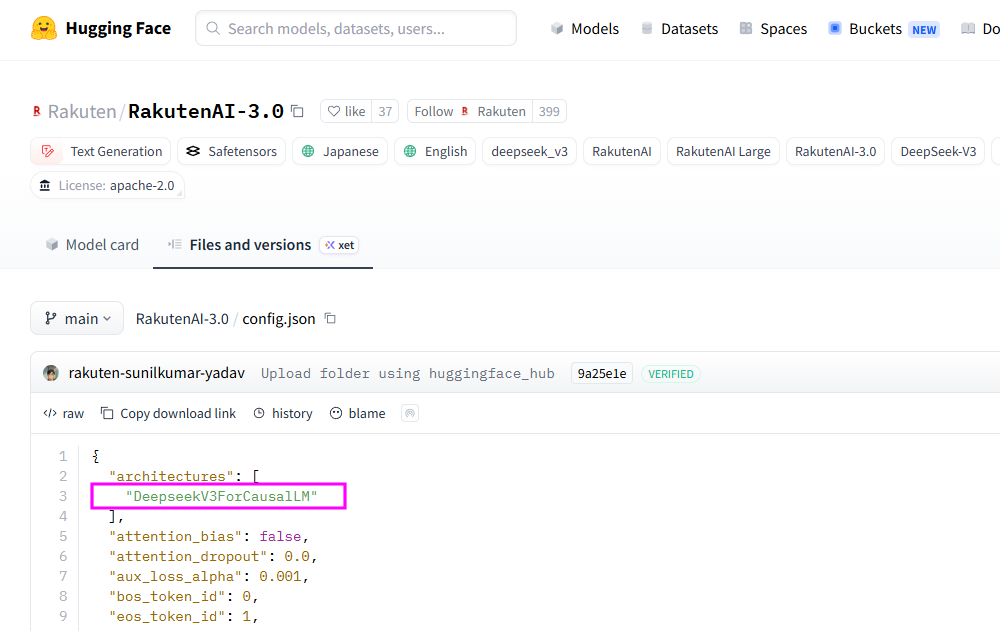The height and width of the screenshot is (631, 1000).
Task: Switch to the Model card tab
Action: 92,245
